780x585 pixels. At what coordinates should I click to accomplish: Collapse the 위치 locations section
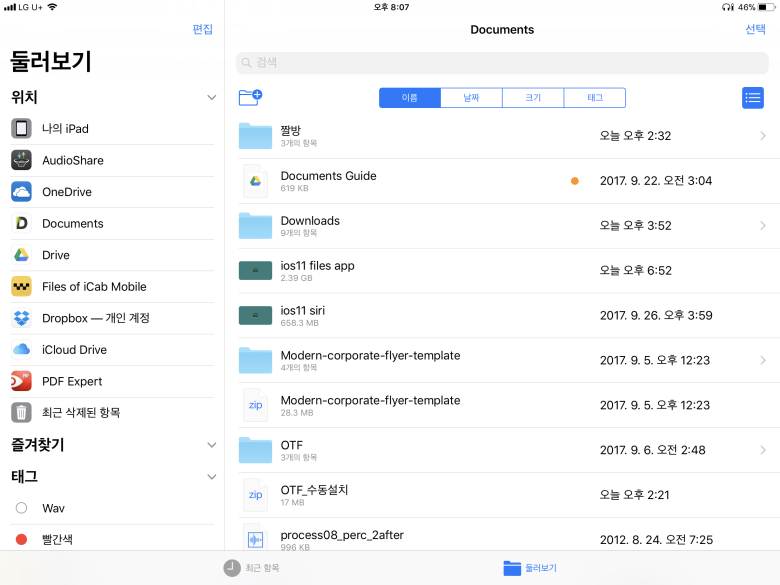[211, 98]
